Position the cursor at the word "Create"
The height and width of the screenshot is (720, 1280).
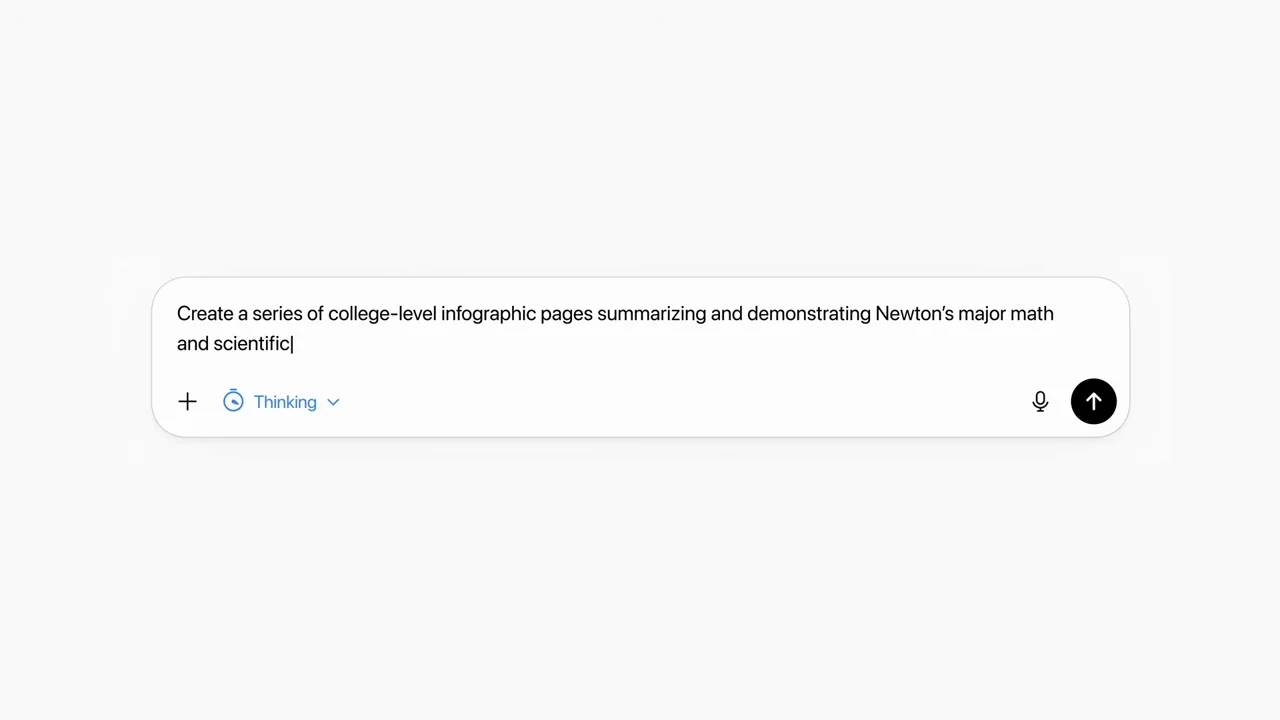[205, 314]
